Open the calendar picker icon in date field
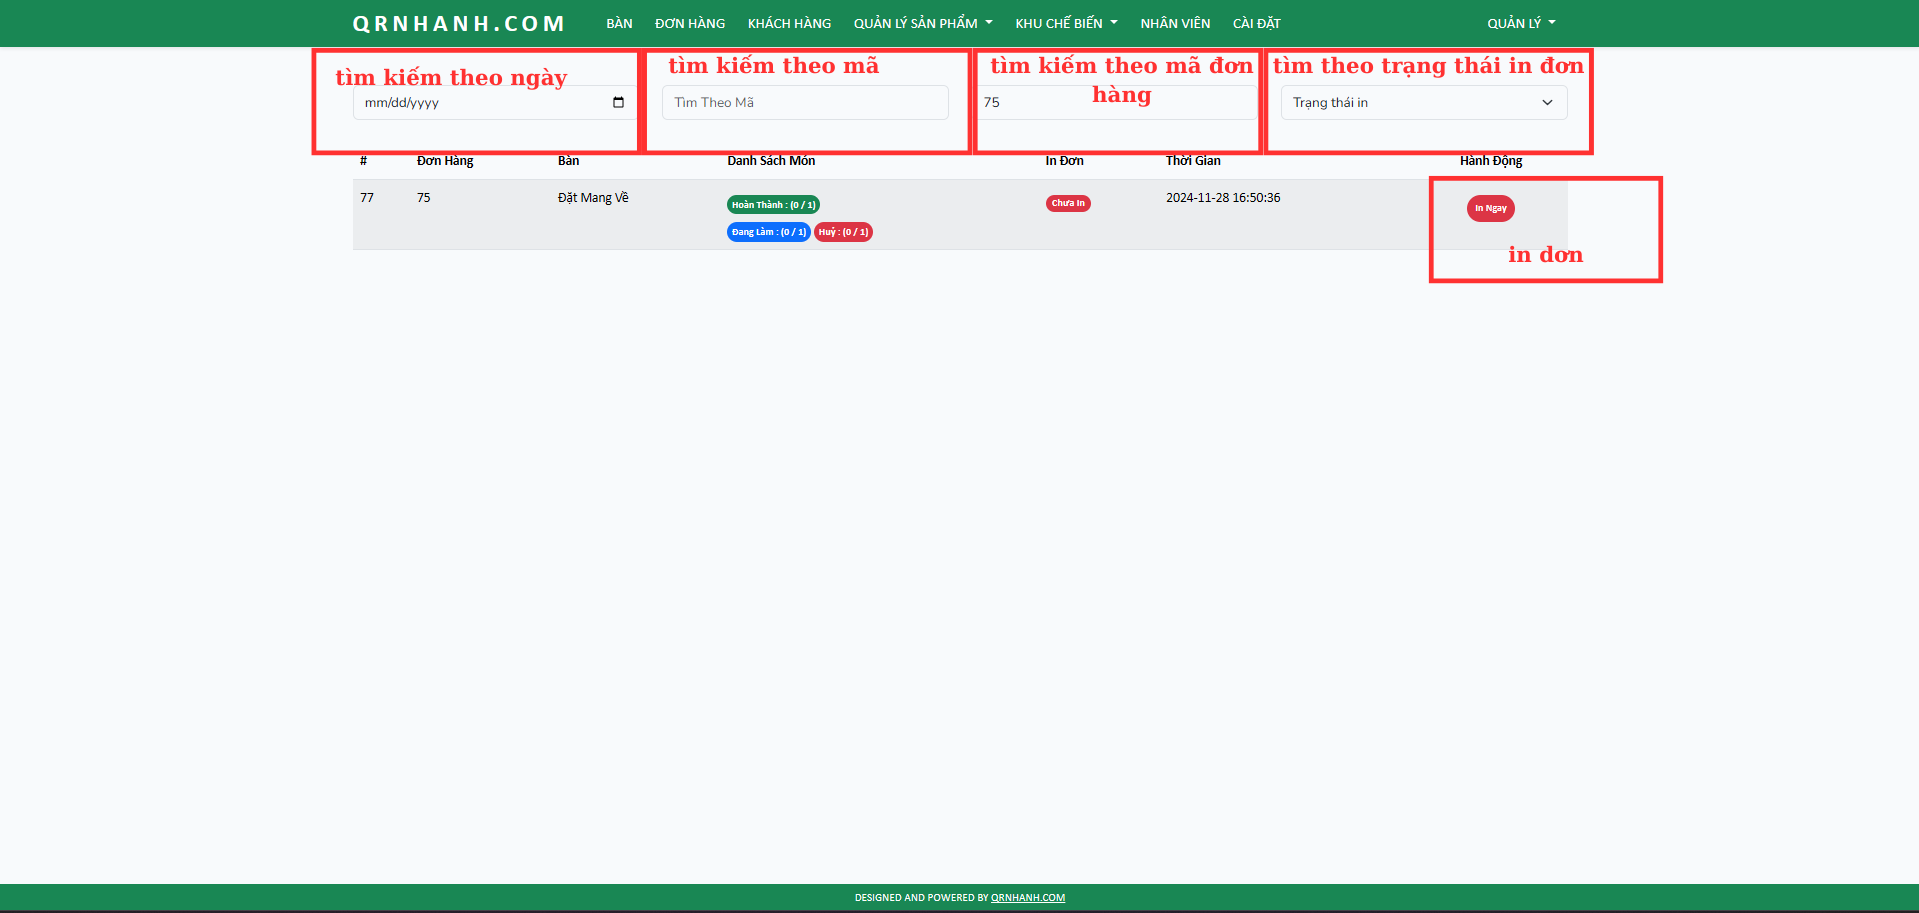Image resolution: width=1919 pixels, height=913 pixels. [618, 102]
